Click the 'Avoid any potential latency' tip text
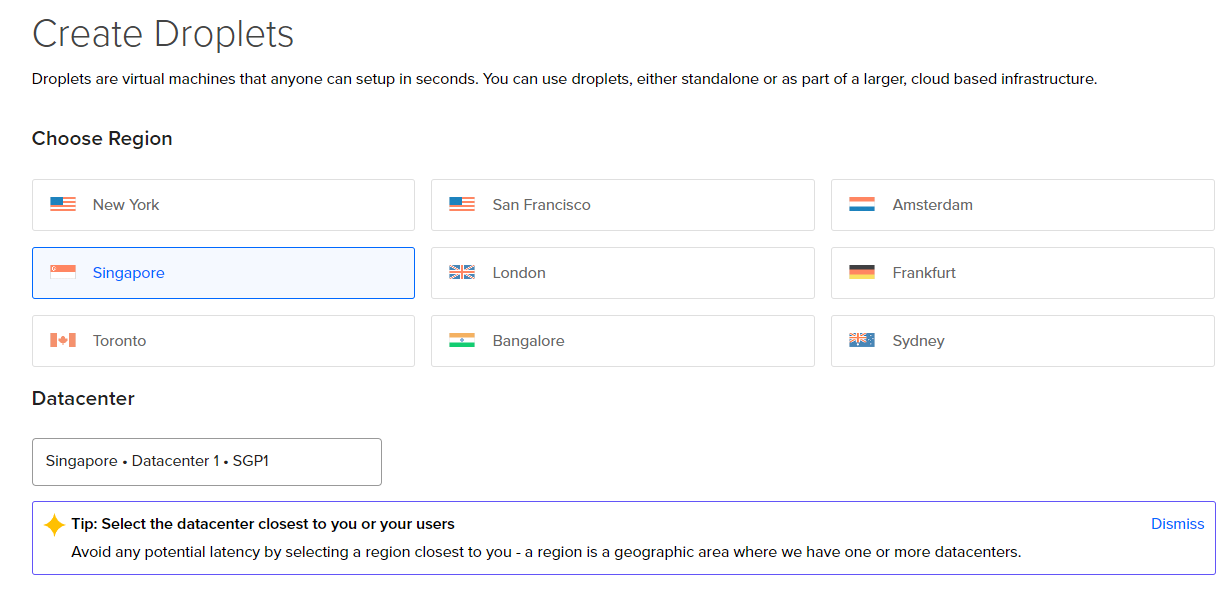Image resolution: width=1231 pixels, height=598 pixels. click(x=546, y=552)
